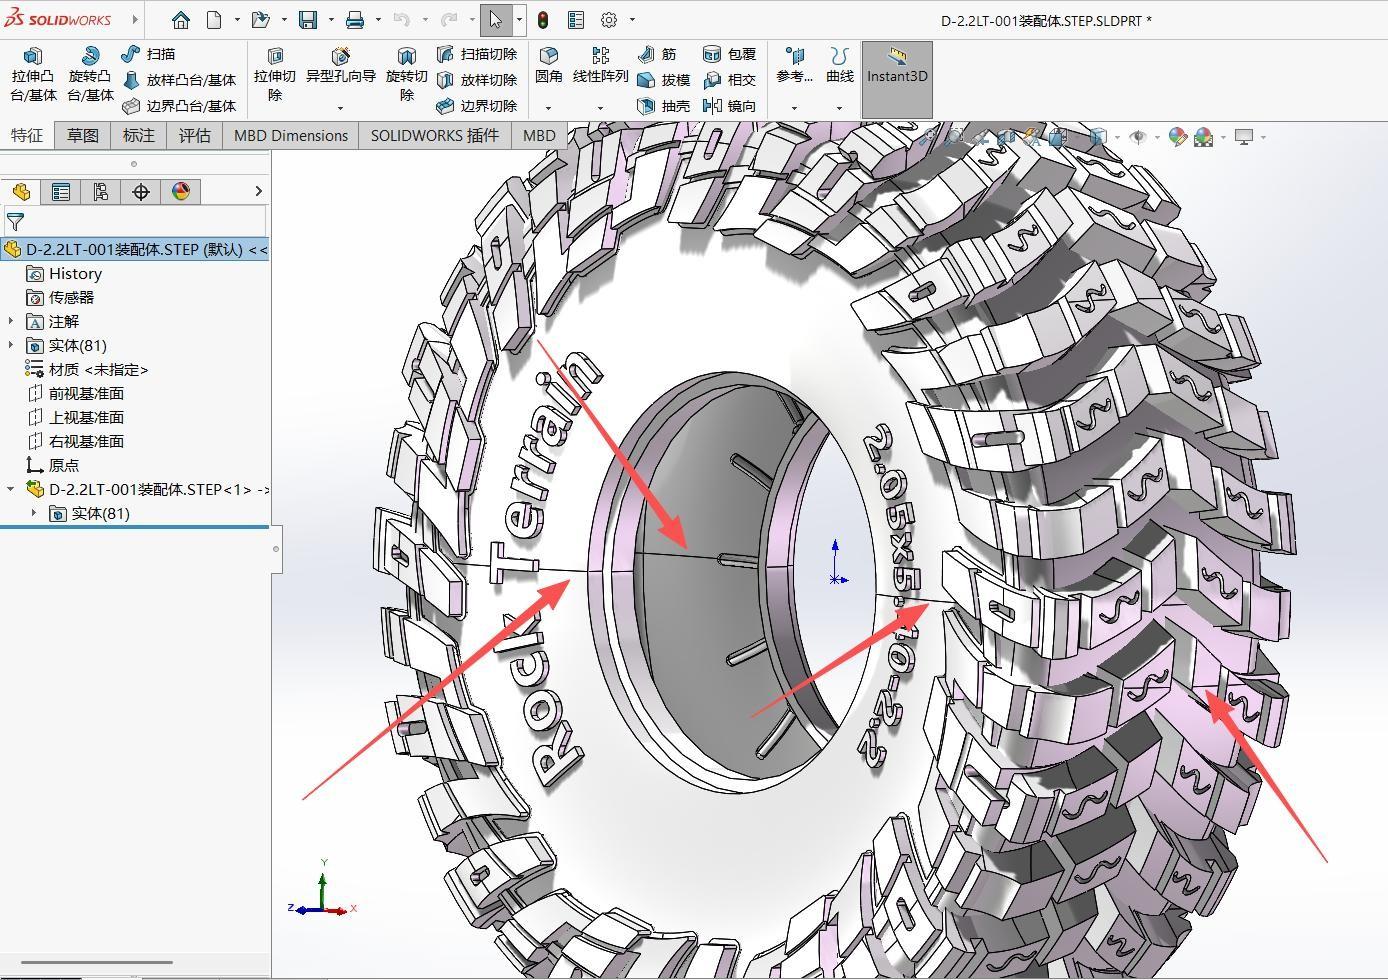Image resolution: width=1388 pixels, height=980 pixels.
Task: Open 异型孔向导 hole wizard tool
Action: (x=340, y=65)
